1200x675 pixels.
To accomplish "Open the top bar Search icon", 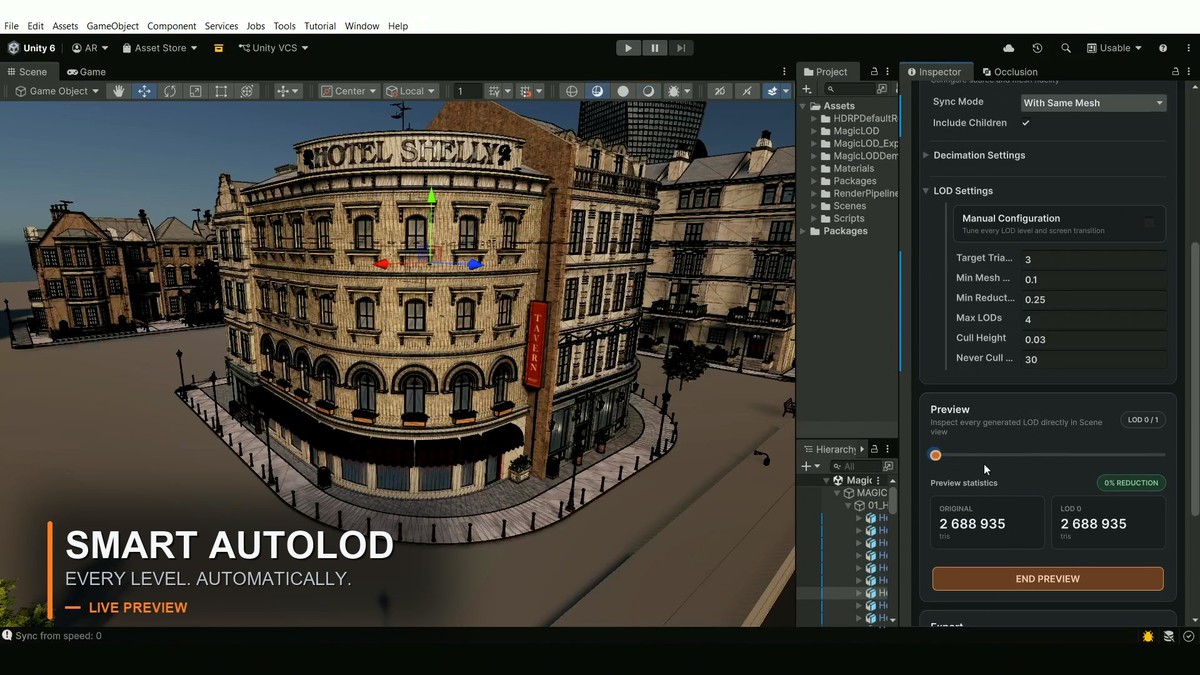I will coord(1066,48).
